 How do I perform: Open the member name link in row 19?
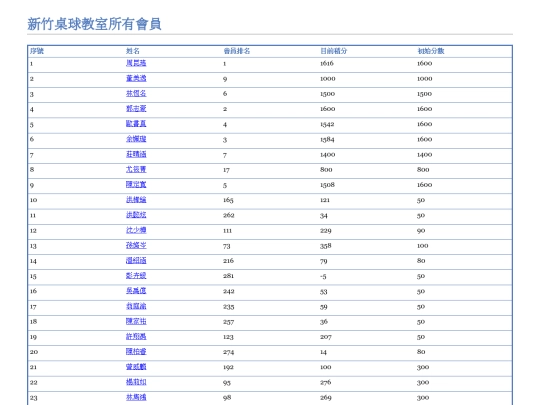pos(136,336)
